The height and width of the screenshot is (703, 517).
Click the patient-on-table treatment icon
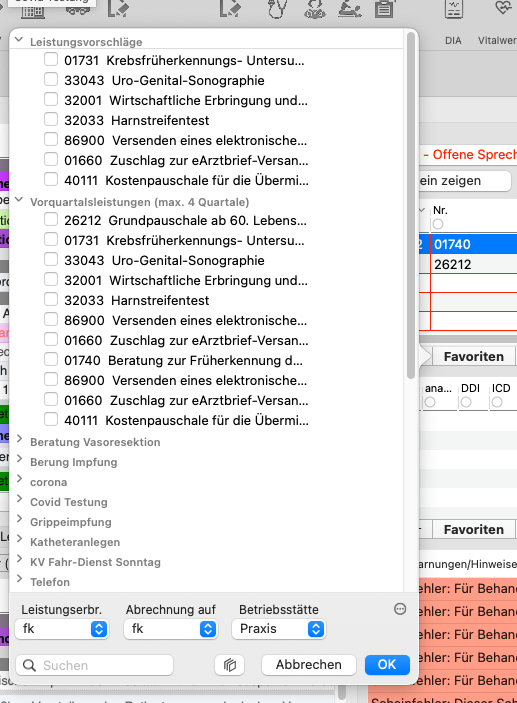coord(350,9)
